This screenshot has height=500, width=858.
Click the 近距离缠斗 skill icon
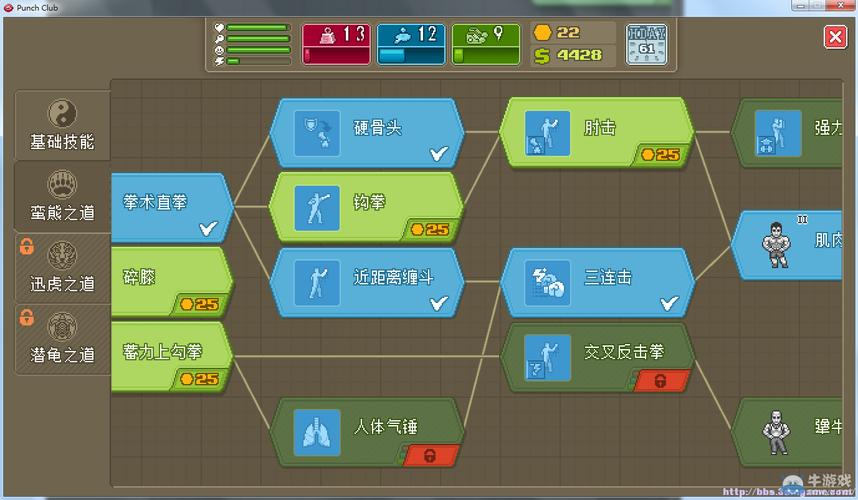(x=317, y=283)
